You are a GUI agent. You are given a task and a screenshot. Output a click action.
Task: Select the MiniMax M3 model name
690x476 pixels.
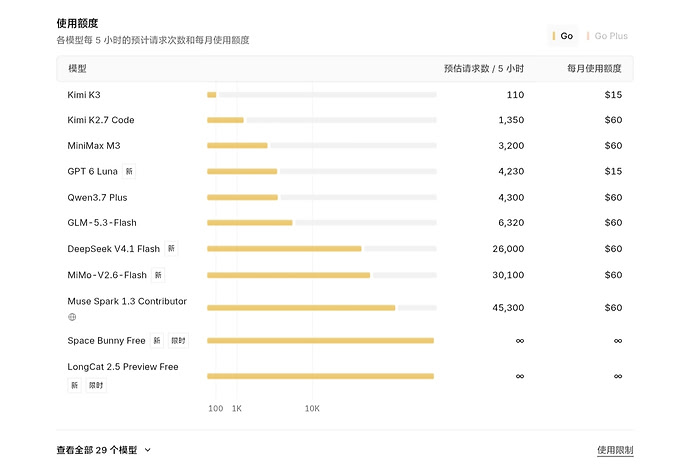(94, 146)
